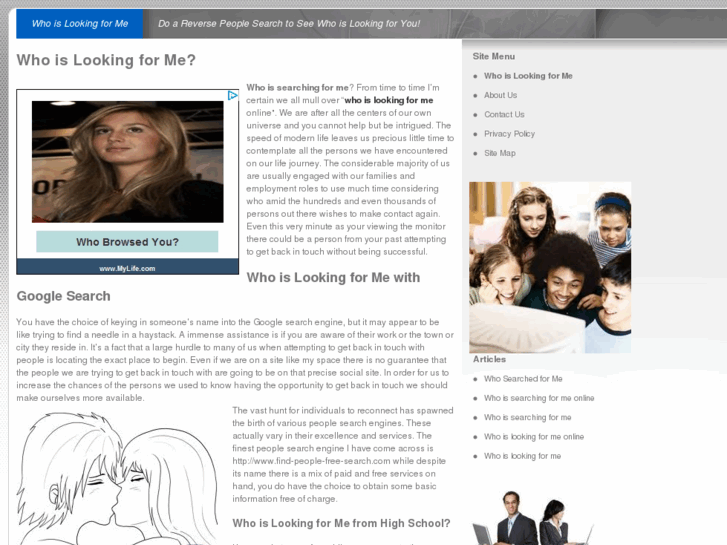
Task: Click the 'Google Search' heading text
Action: click(64, 296)
